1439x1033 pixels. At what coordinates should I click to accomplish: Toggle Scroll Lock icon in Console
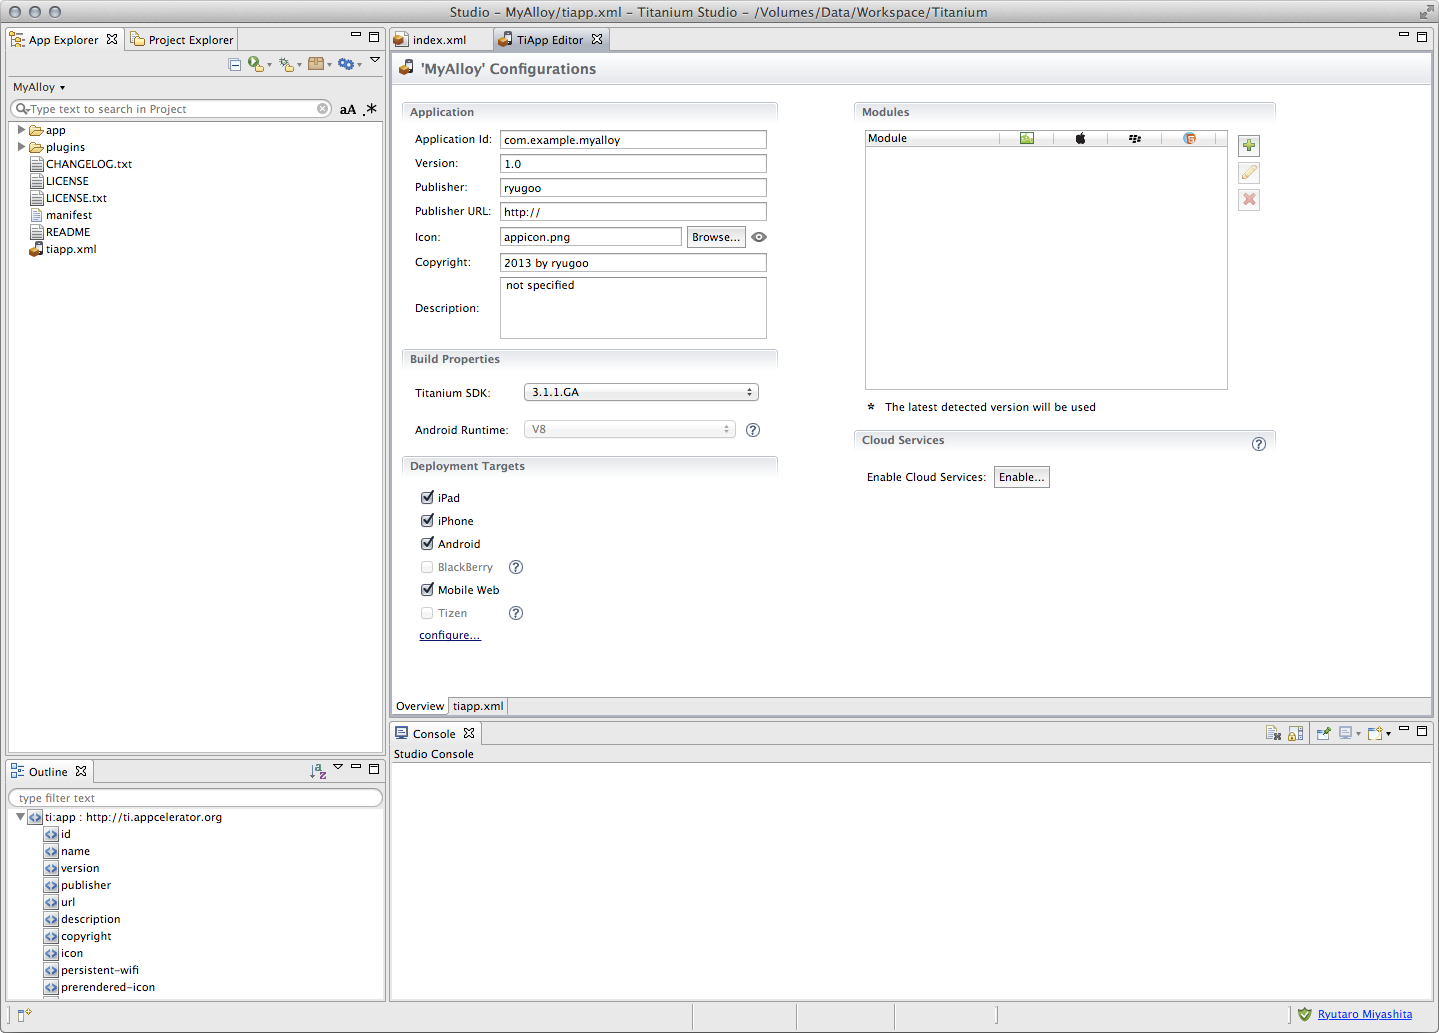pyautogui.click(x=1295, y=733)
